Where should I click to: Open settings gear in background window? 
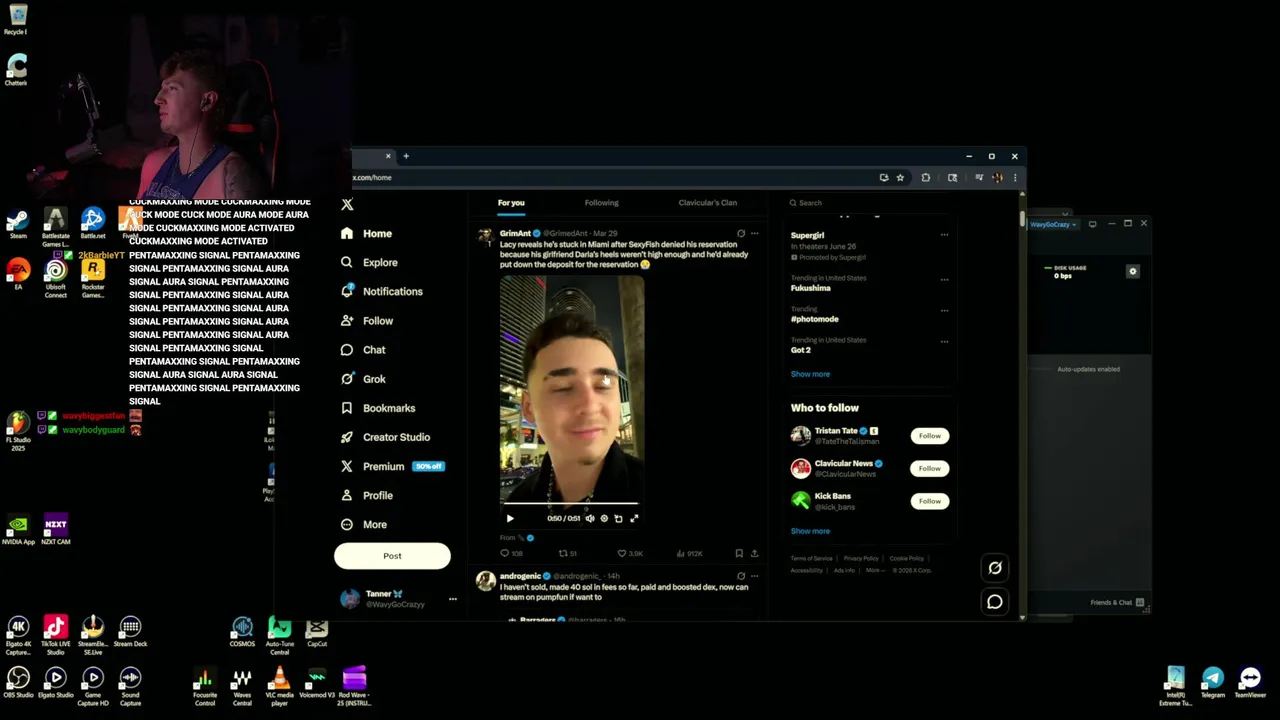pos(1133,271)
